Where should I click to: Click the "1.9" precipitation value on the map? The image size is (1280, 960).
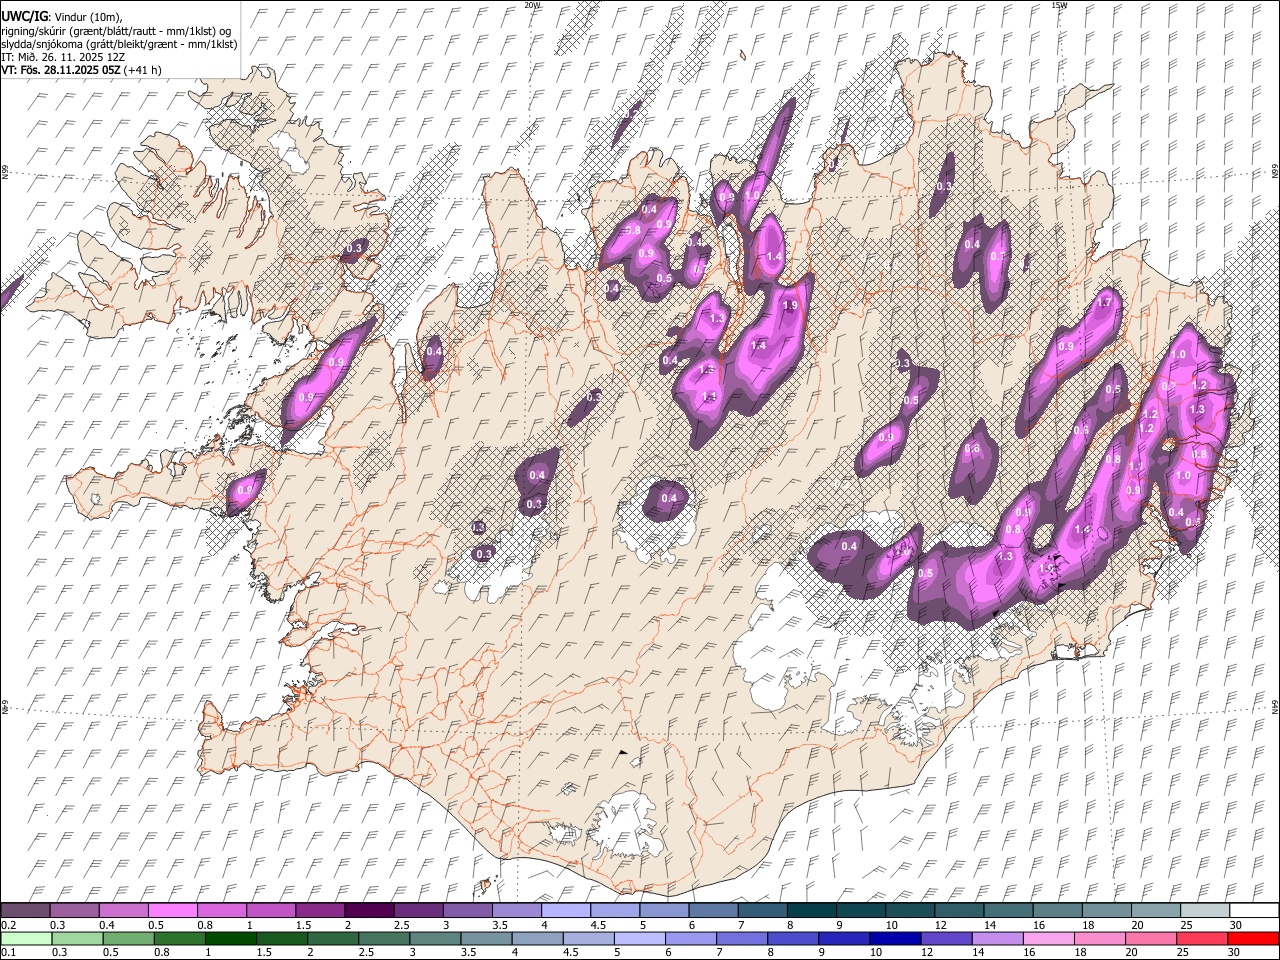(790, 306)
